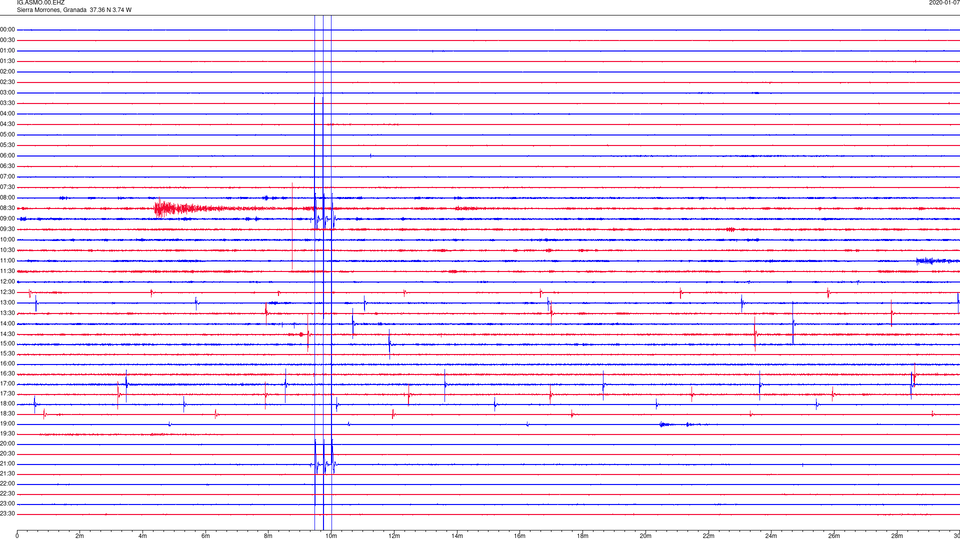Pick the 14m axis tick label
Viewport: 960px width, 540px height.
coord(457,536)
